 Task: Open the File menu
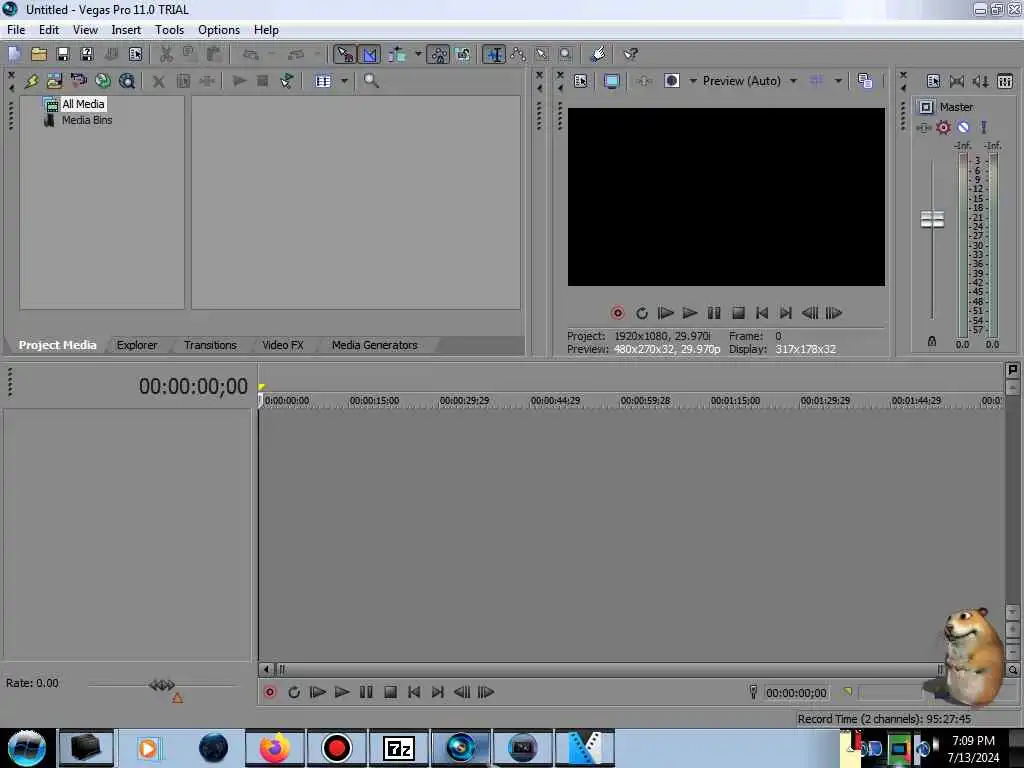pos(16,30)
